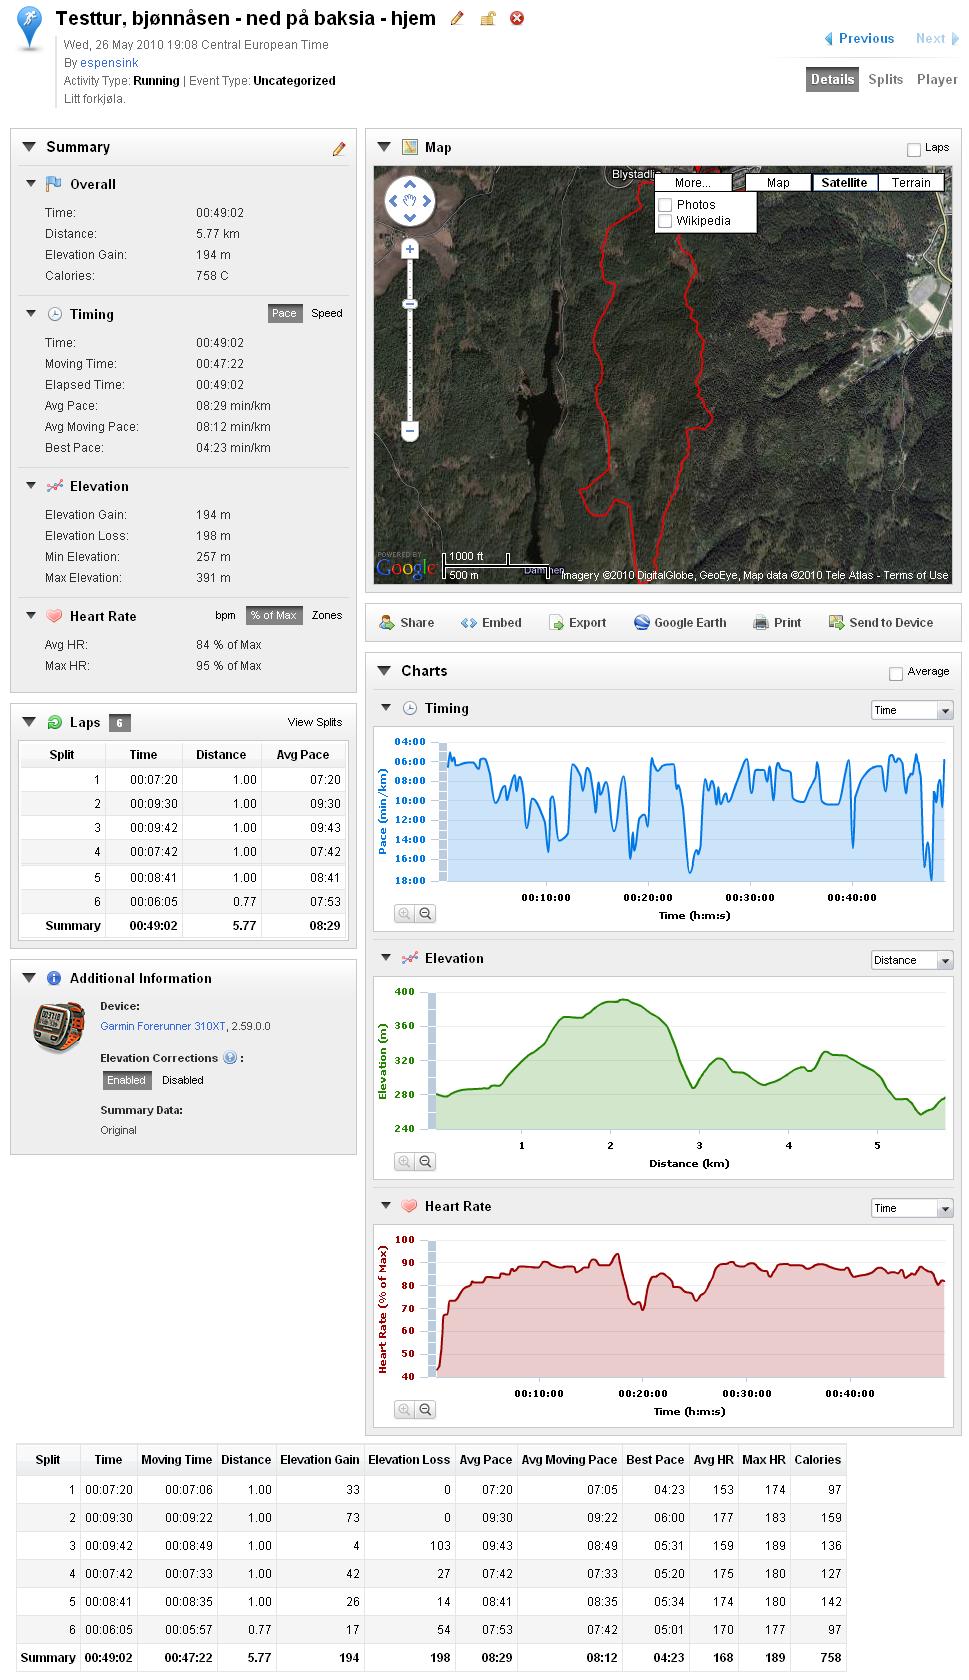Show heart rate in Zones

(327, 615)
